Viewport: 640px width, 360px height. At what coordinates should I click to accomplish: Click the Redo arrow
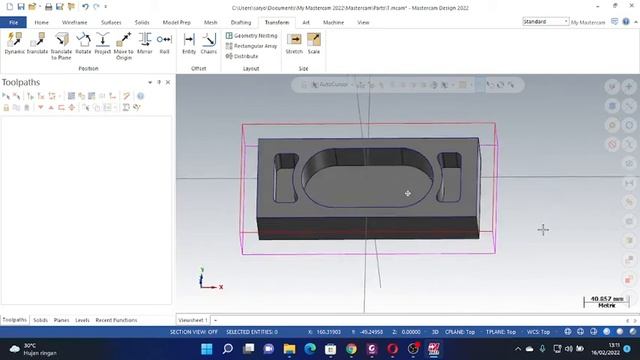pos(96,7)
